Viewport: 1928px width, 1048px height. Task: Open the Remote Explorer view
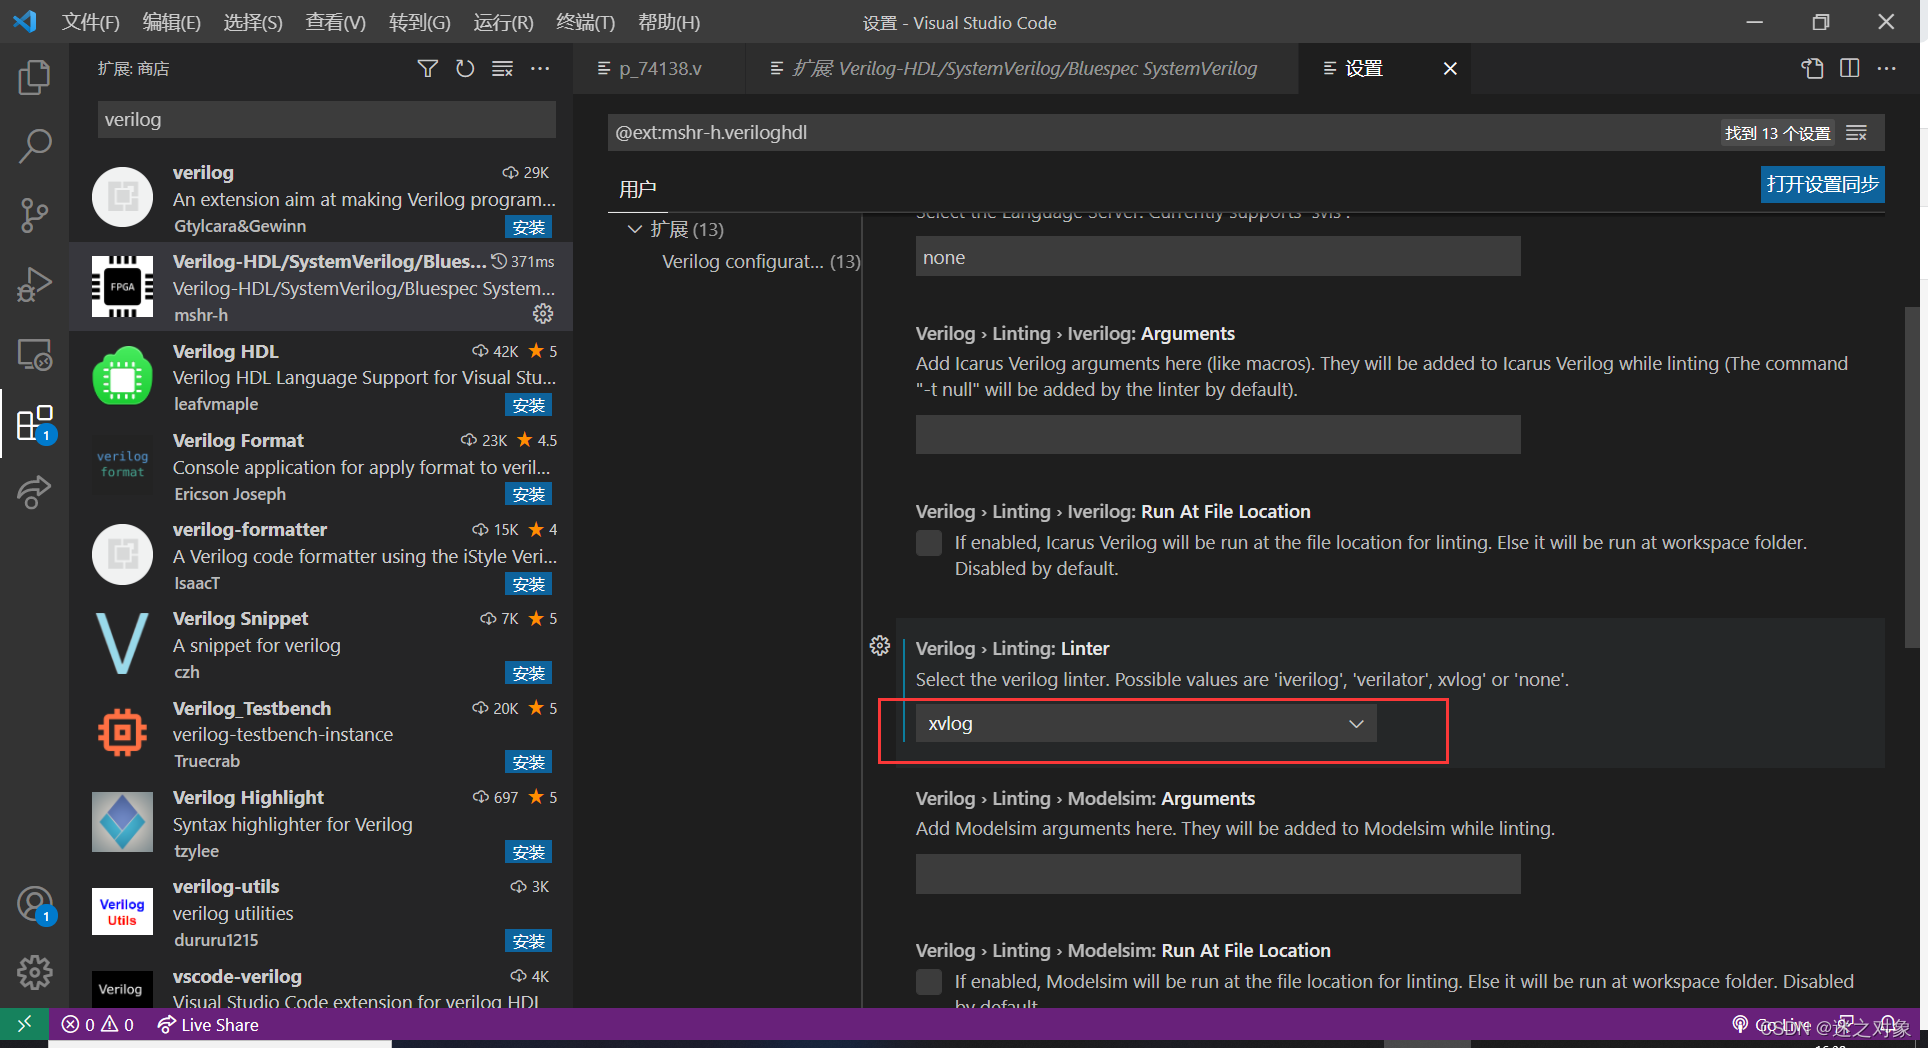pyautogui.click(x=34, y=354)
